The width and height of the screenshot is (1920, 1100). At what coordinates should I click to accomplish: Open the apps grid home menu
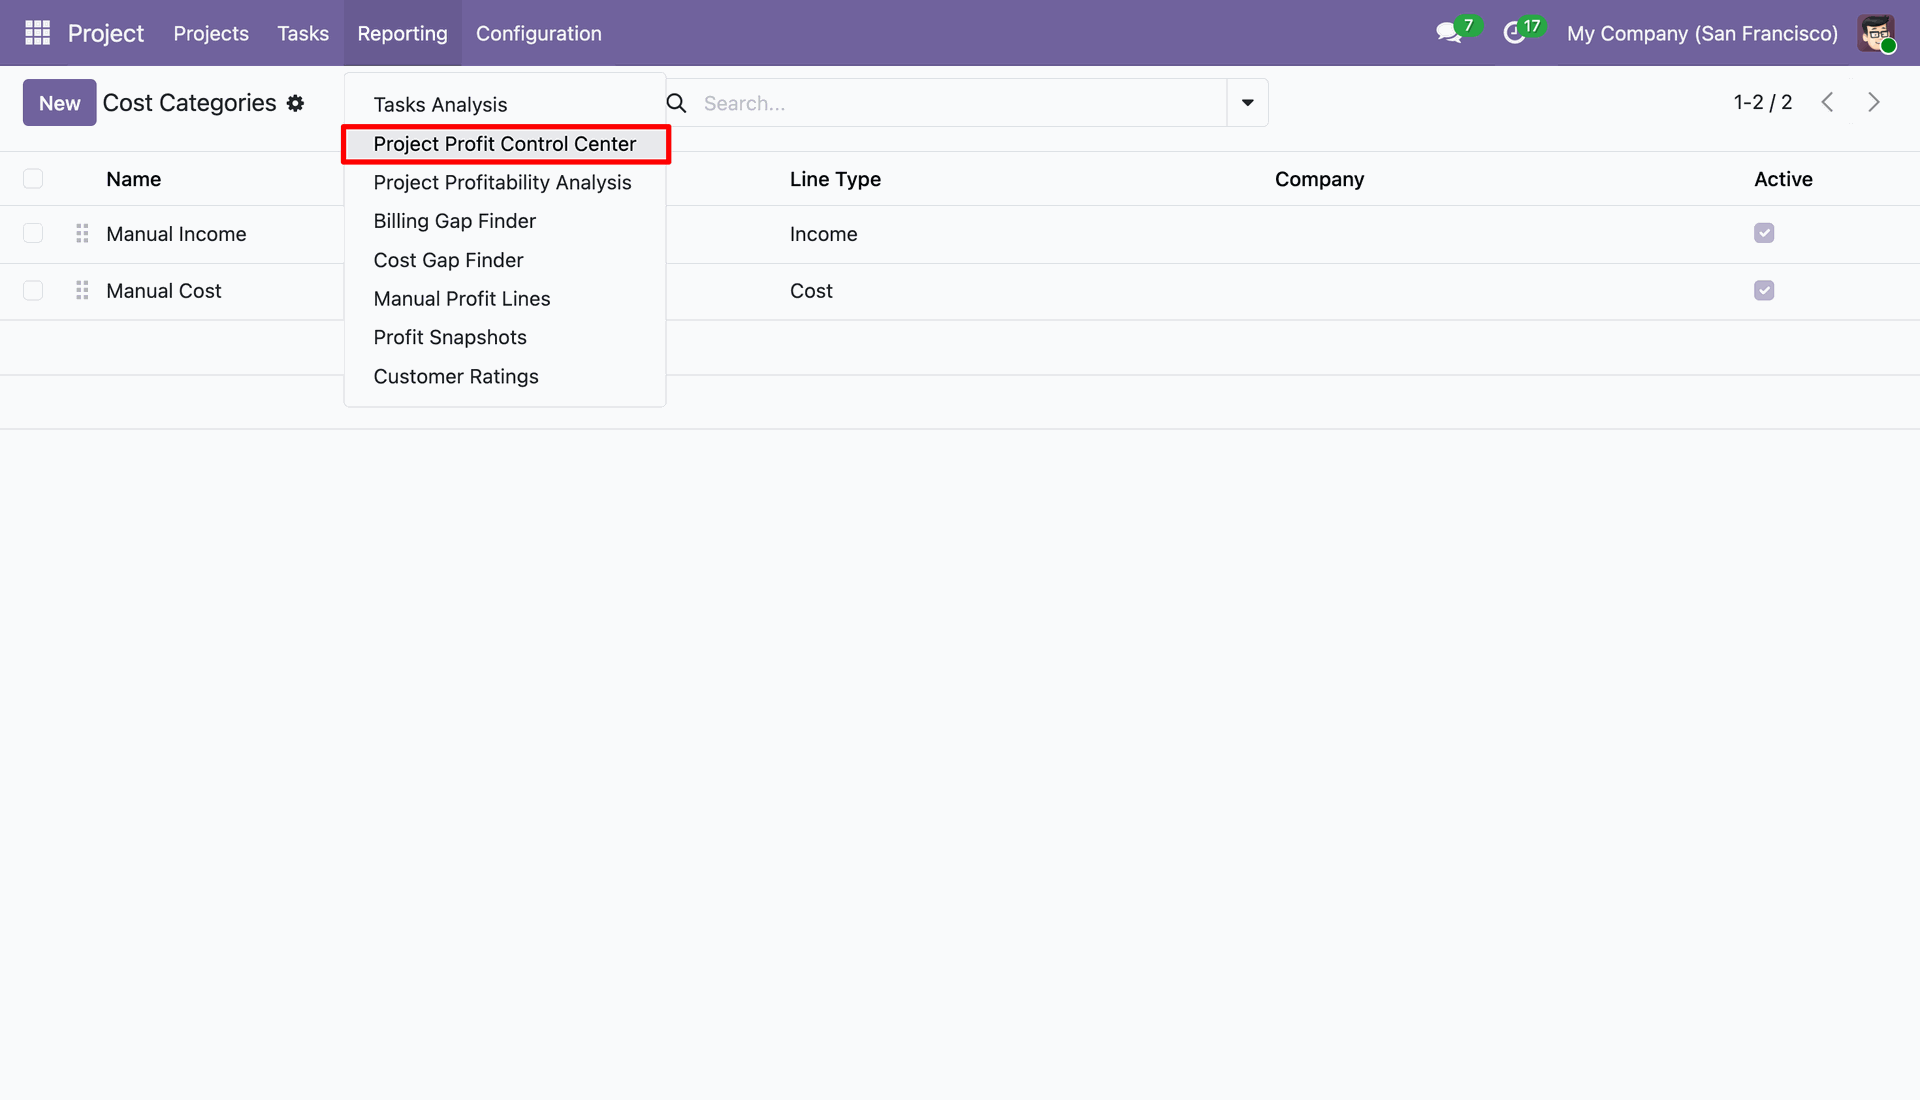point(37,33)
